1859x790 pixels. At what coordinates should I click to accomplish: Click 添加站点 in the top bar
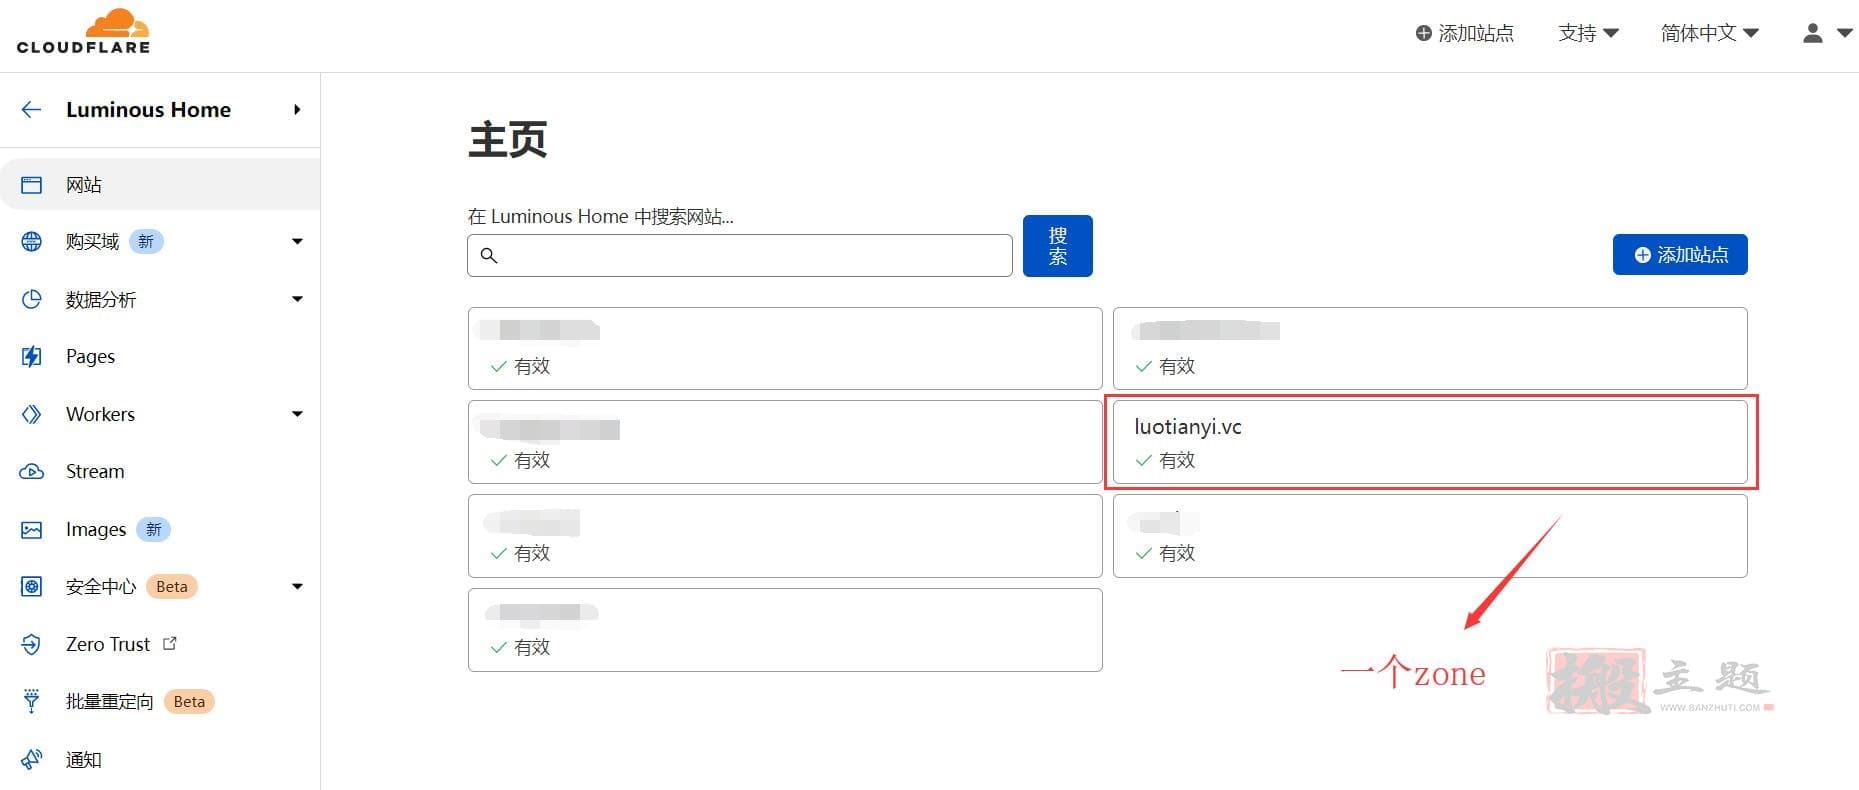[1465, 34]
